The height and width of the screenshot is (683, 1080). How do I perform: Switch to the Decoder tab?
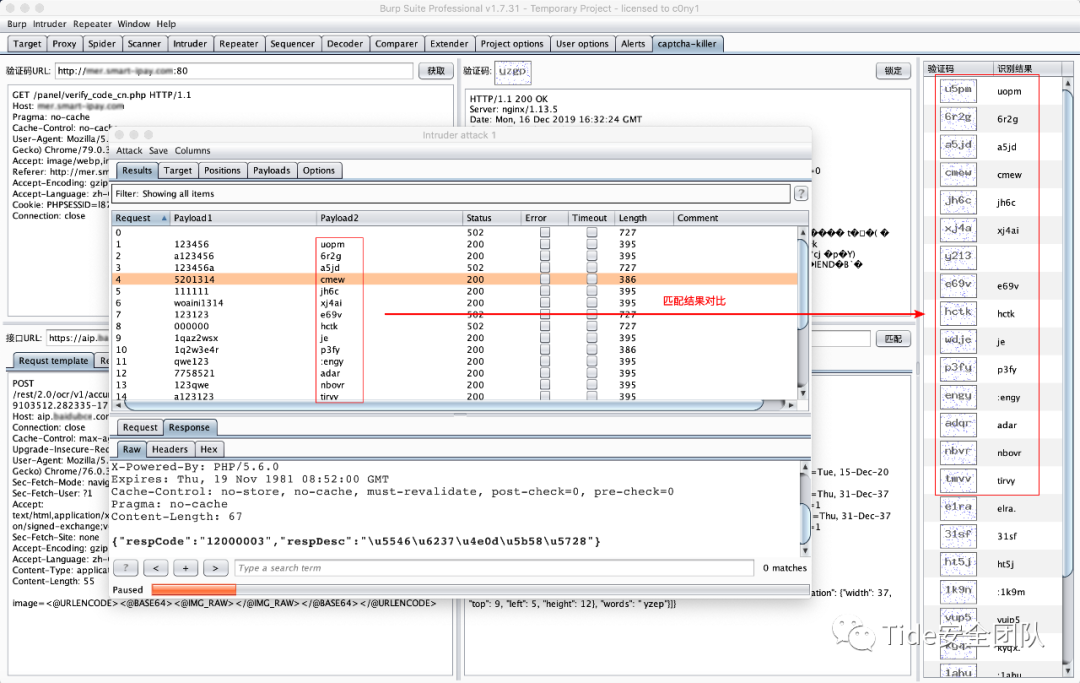coord(344,43)
